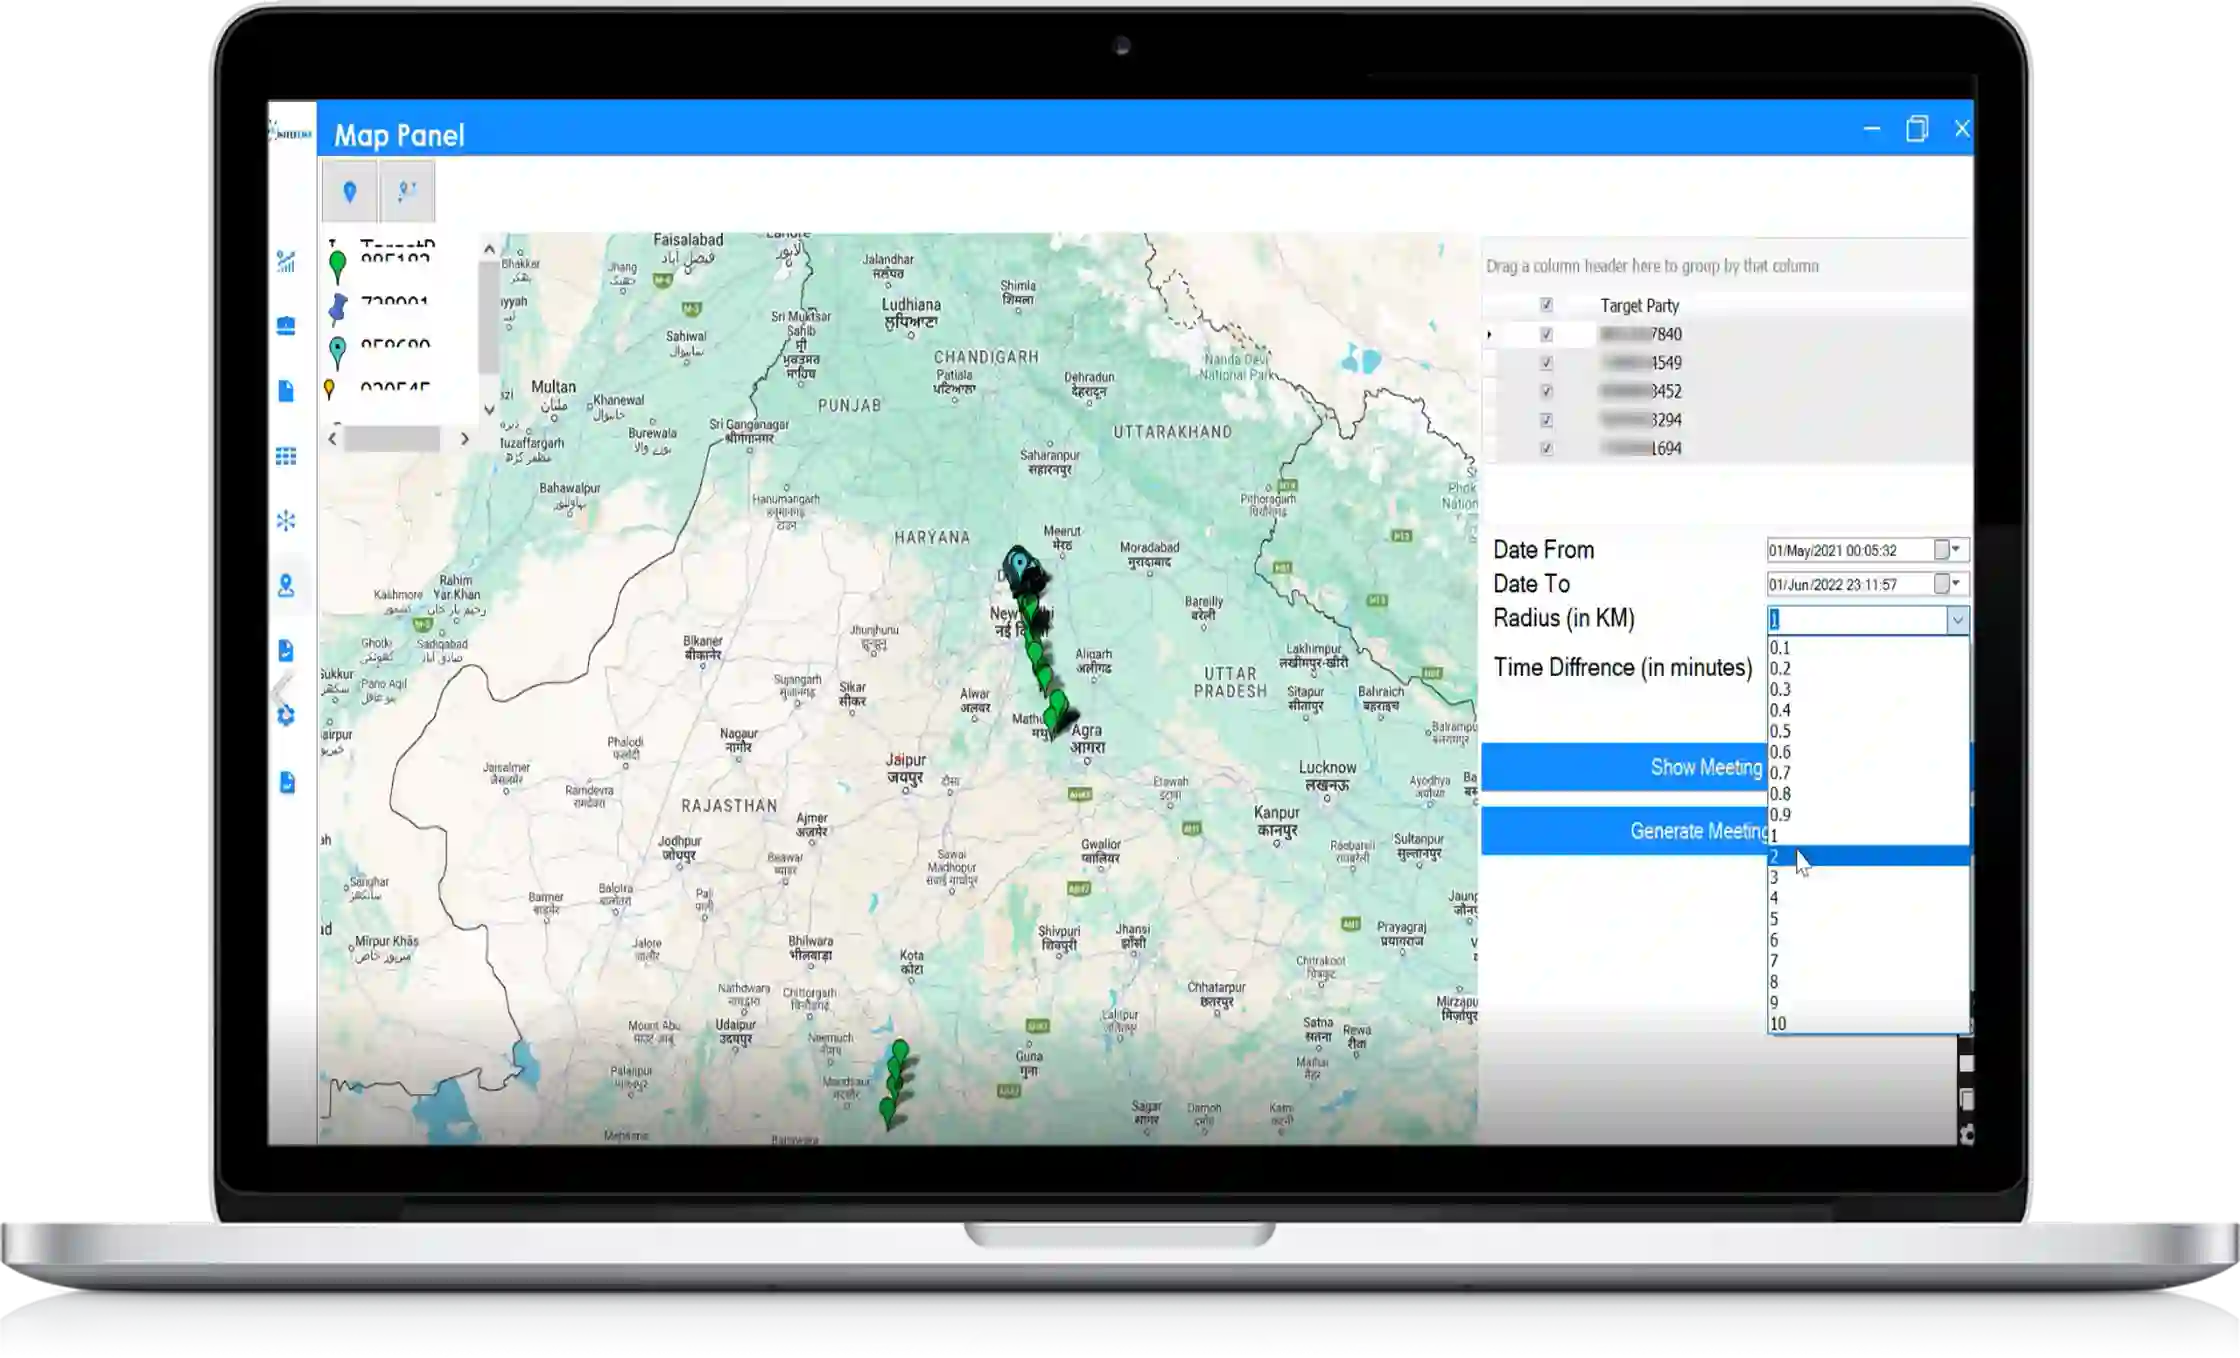This screenshot has height=1358, width=2240.
Task: Uncheck the Target Party header checkbox
Action: tap(1547, 306)
